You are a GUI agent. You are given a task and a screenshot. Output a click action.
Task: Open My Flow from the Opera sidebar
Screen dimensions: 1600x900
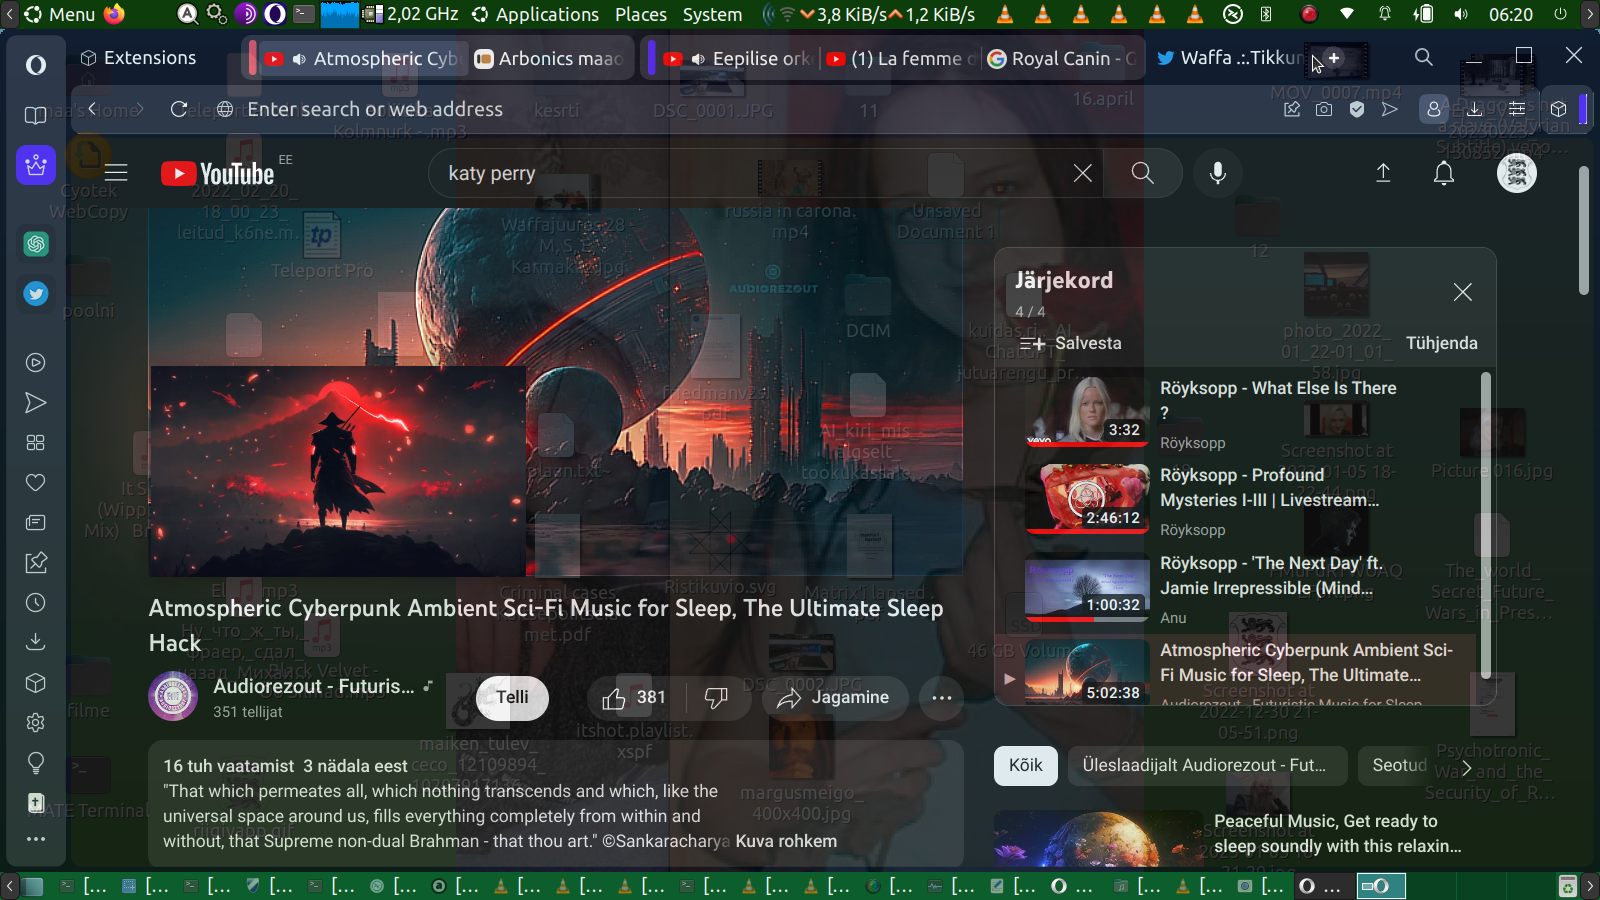click(36, 403)
